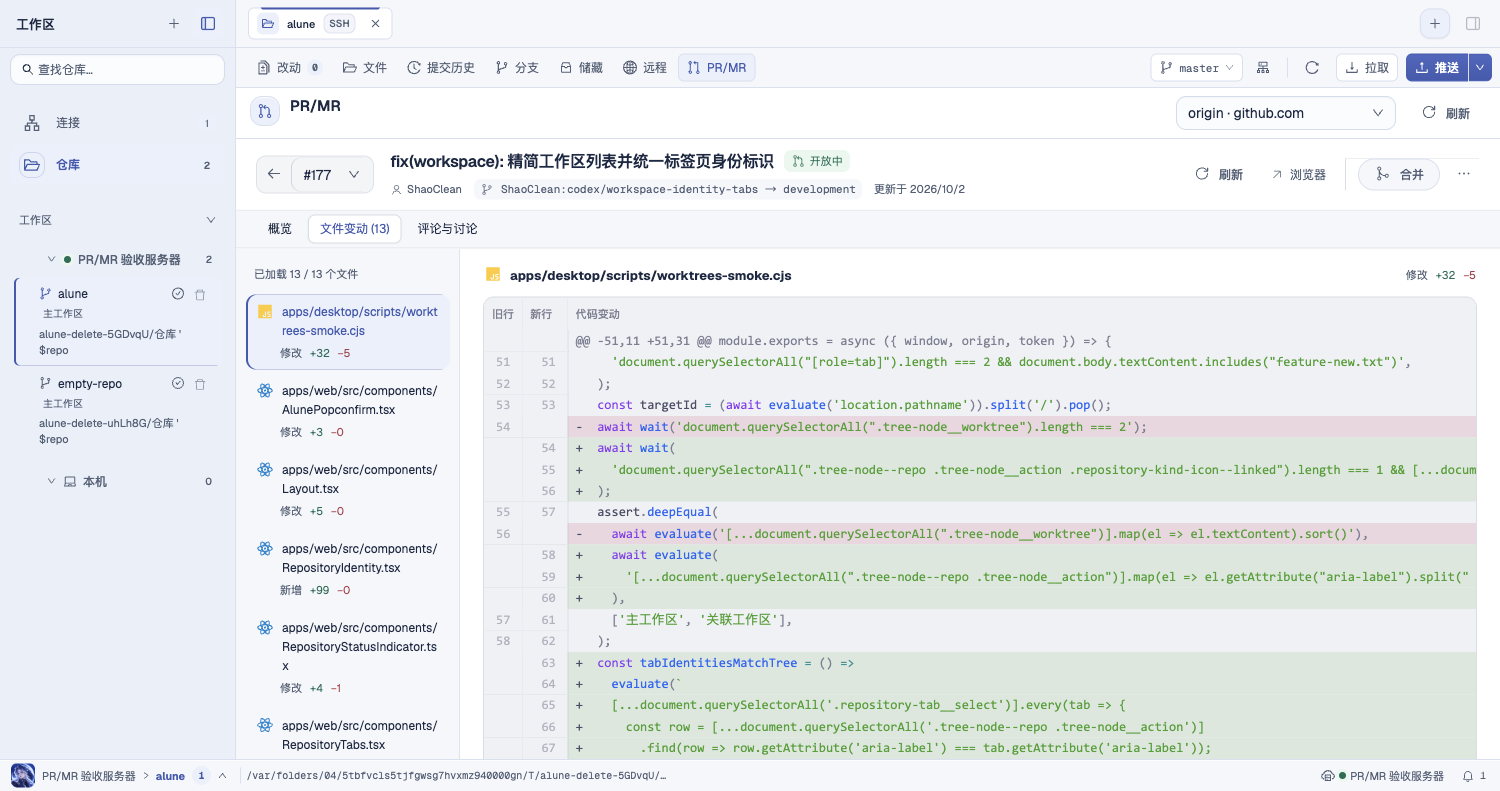Pull changes with the 拉取 button
Screen dimensions: 1500x791
click(1366, 68)
